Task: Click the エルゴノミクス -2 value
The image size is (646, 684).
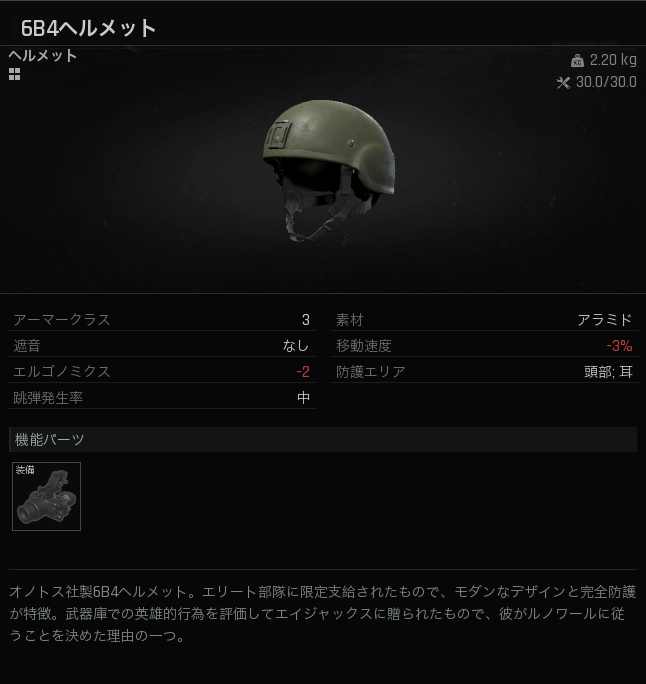Action: 303,372
